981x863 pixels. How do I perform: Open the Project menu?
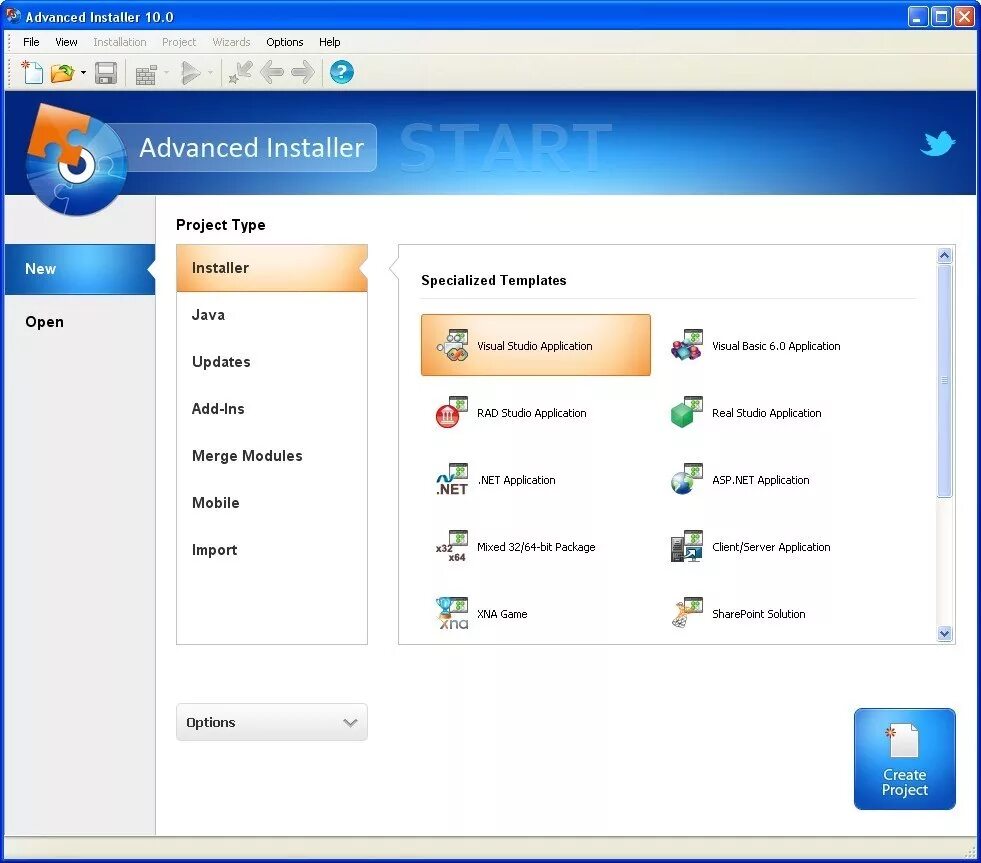click(x=179, y=42)
